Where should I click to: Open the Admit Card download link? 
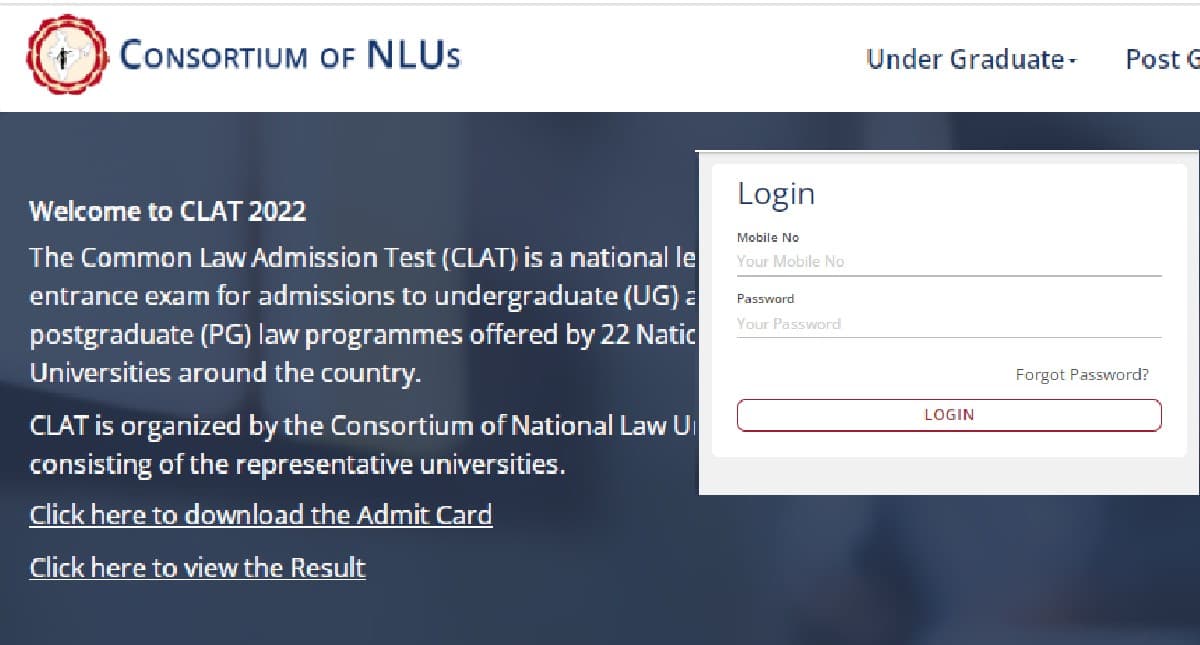[261, 514]
